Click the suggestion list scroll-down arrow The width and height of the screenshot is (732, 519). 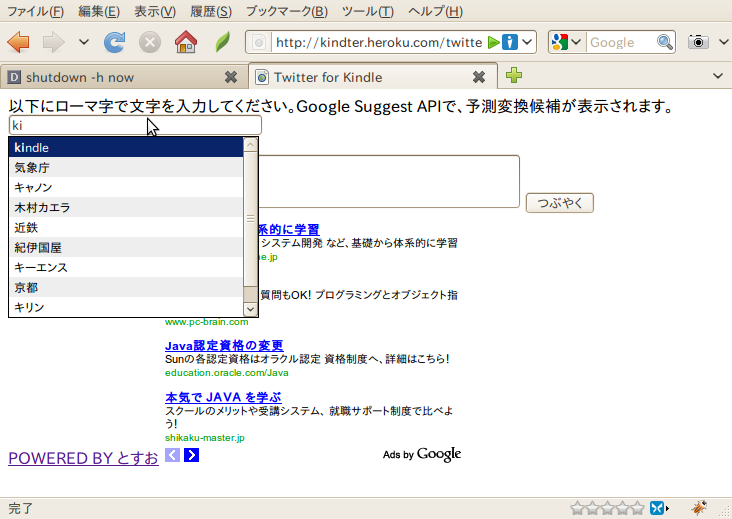point(250,309)
